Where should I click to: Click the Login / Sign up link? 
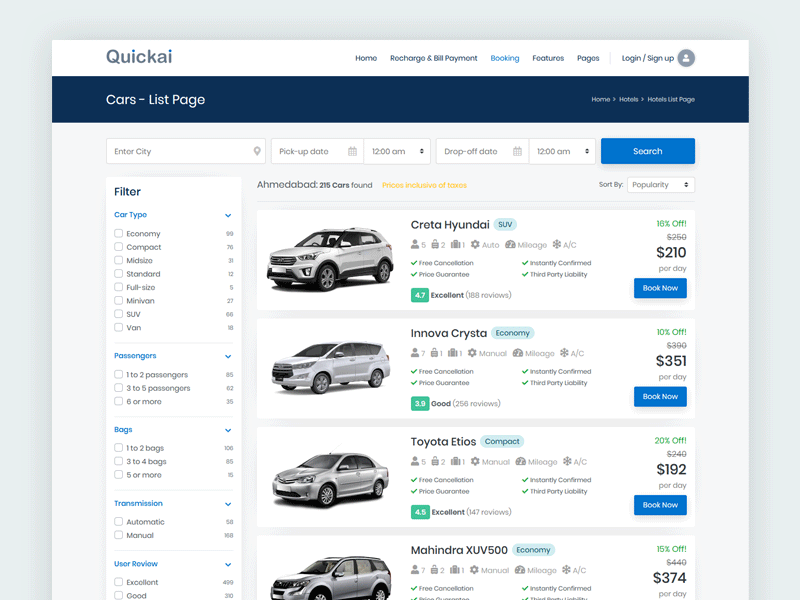click(648, 58)
